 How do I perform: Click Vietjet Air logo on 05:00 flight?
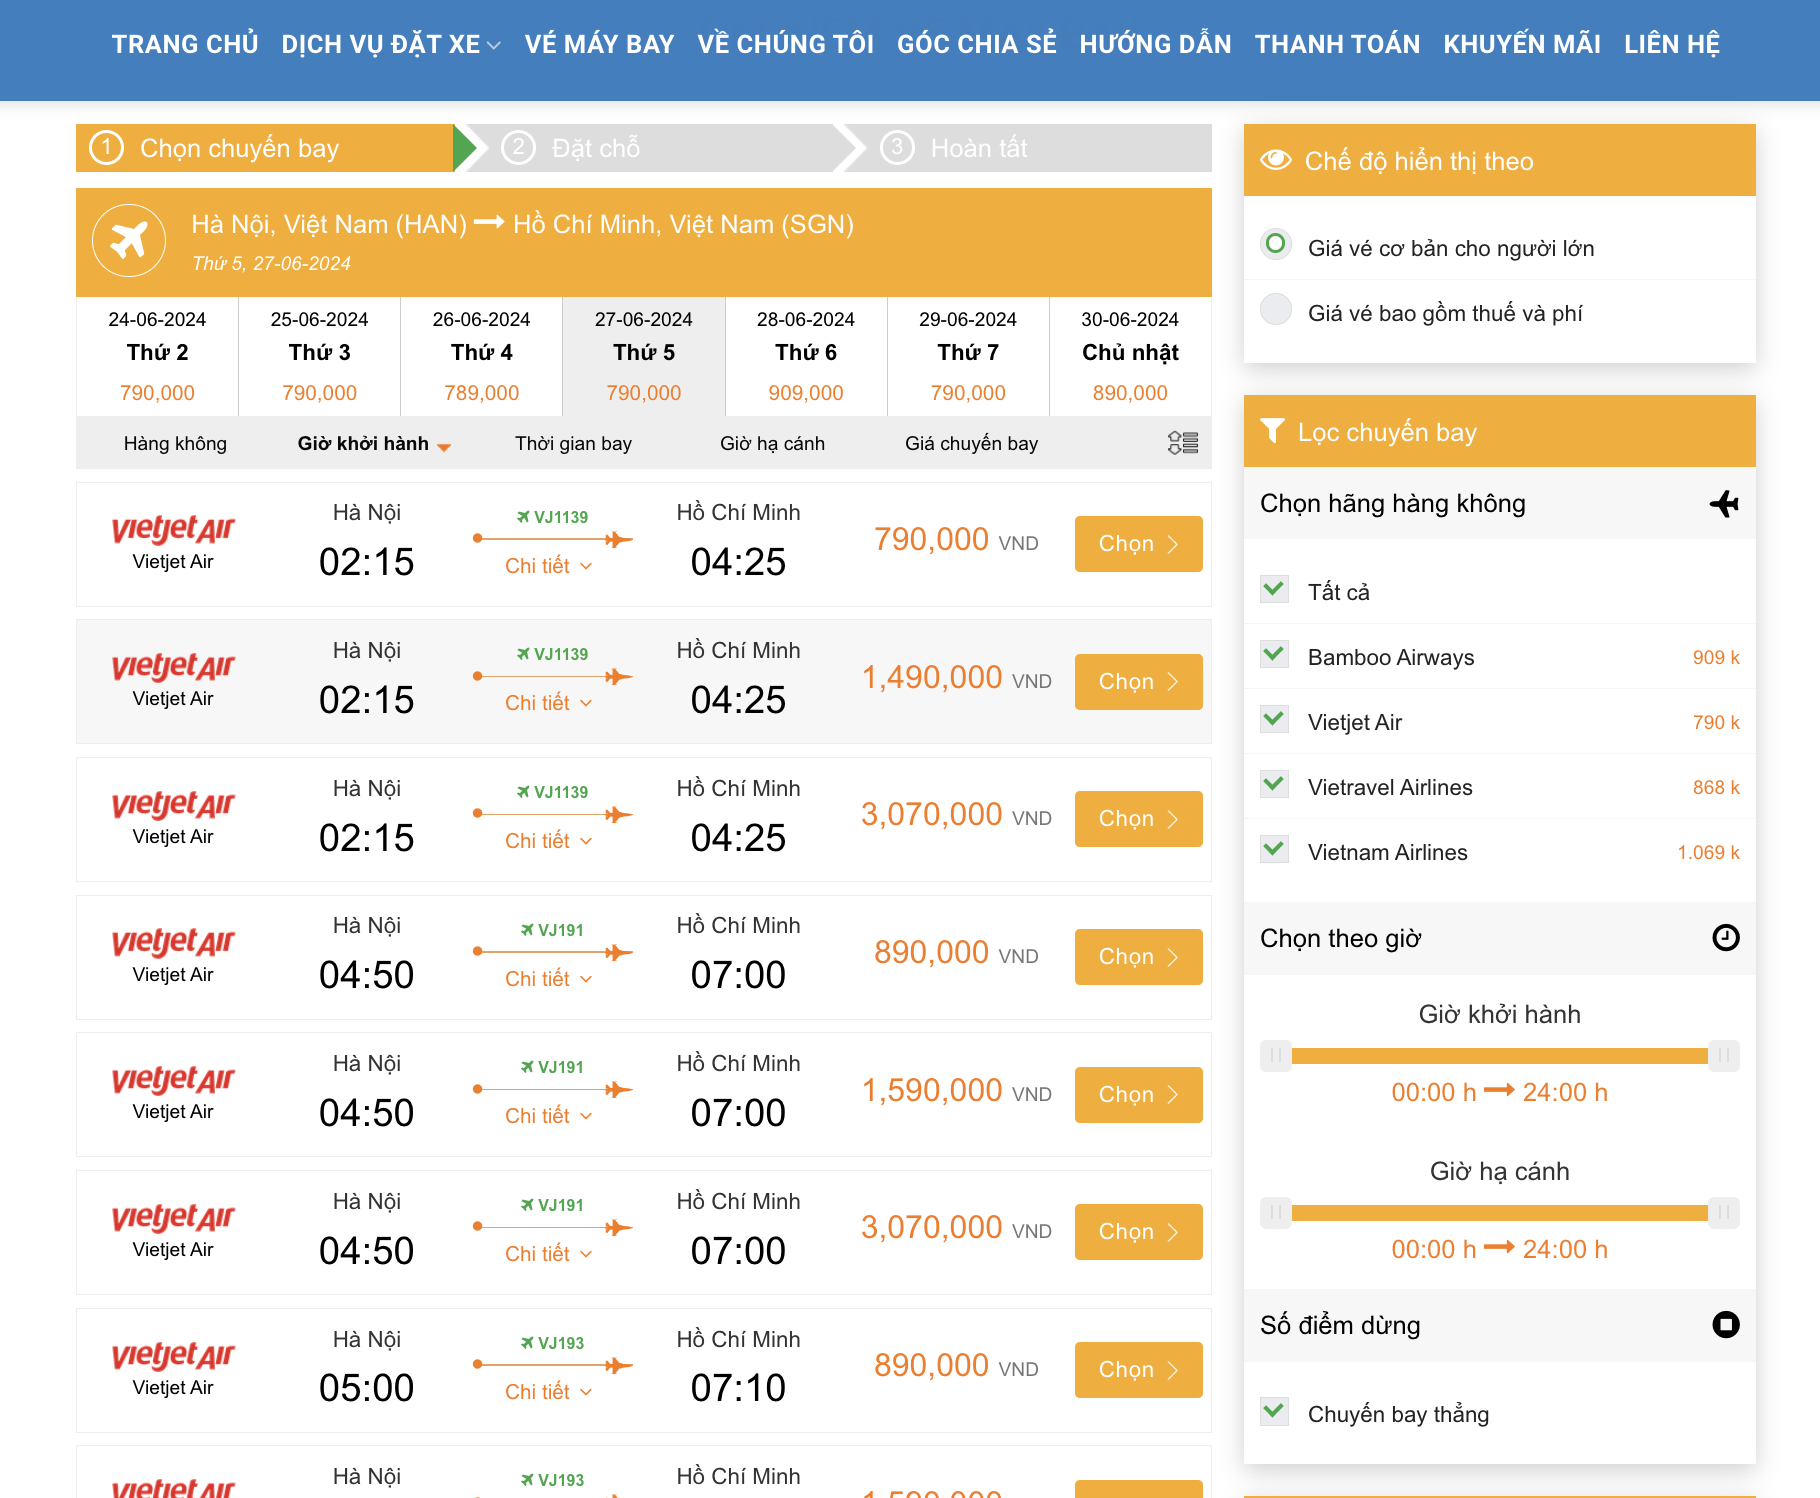pyautogui.click(x=173, y=1355)
